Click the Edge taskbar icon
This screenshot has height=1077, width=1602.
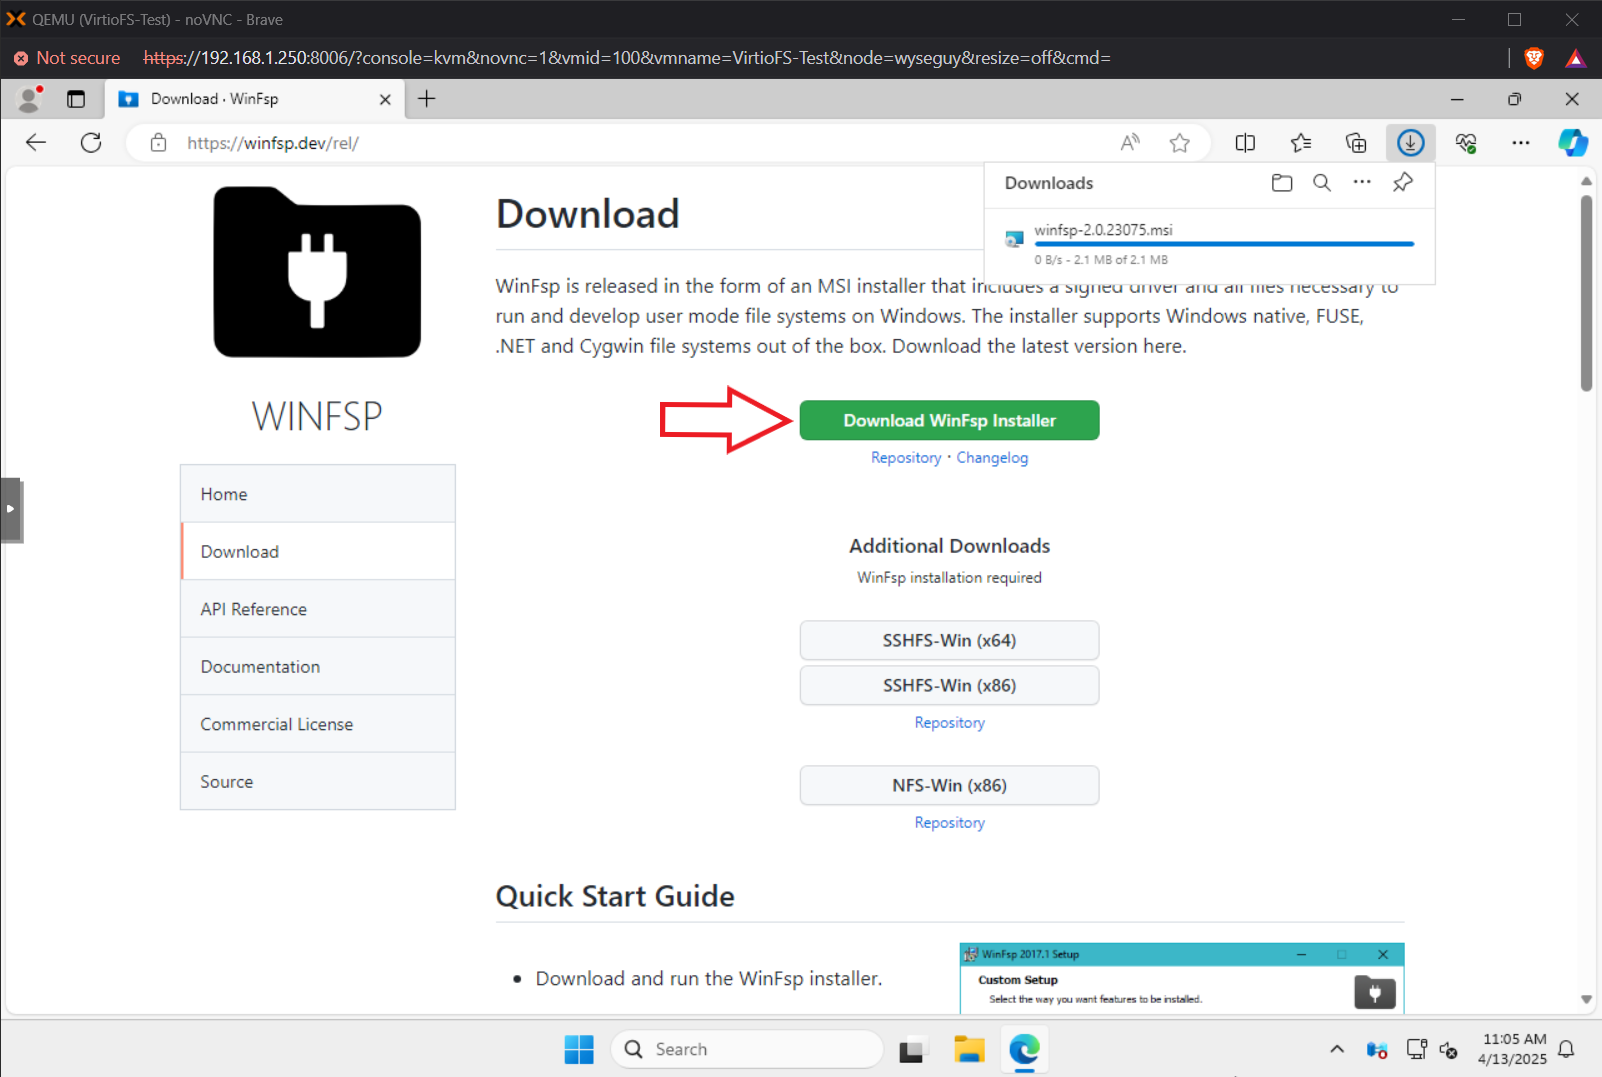pos(1025,1049)
